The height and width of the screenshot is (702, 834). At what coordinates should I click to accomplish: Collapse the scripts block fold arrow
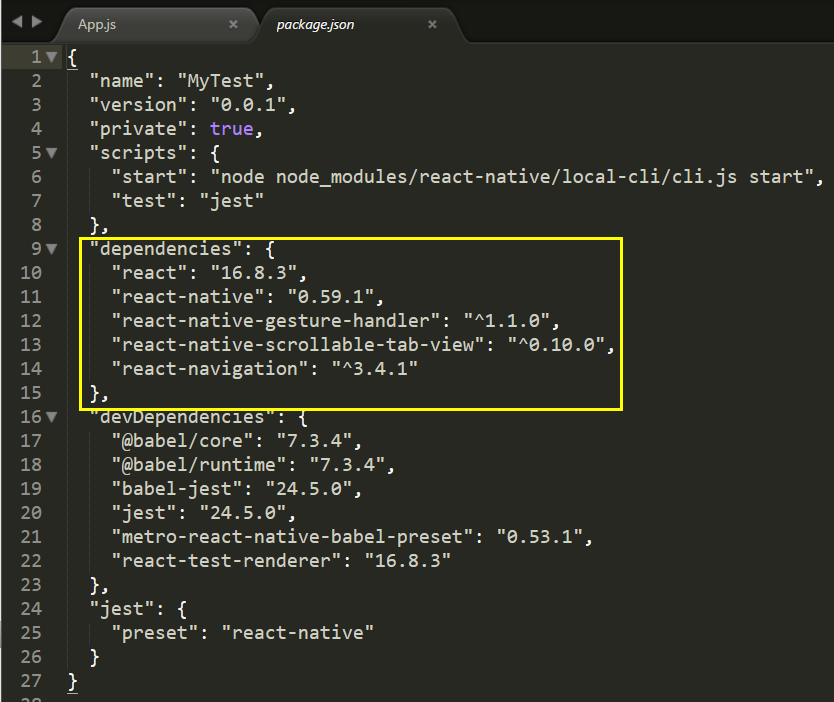52,153
